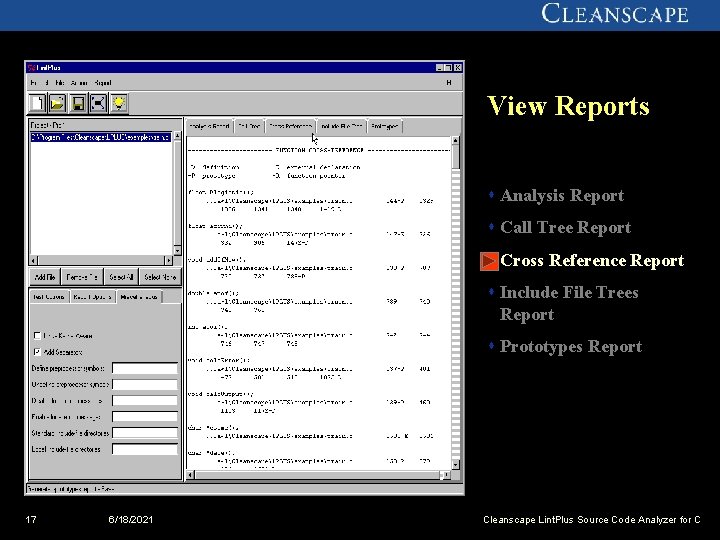Maximize the LintPlus window
The image size is (720, 540).
click(x=448, y=68)
